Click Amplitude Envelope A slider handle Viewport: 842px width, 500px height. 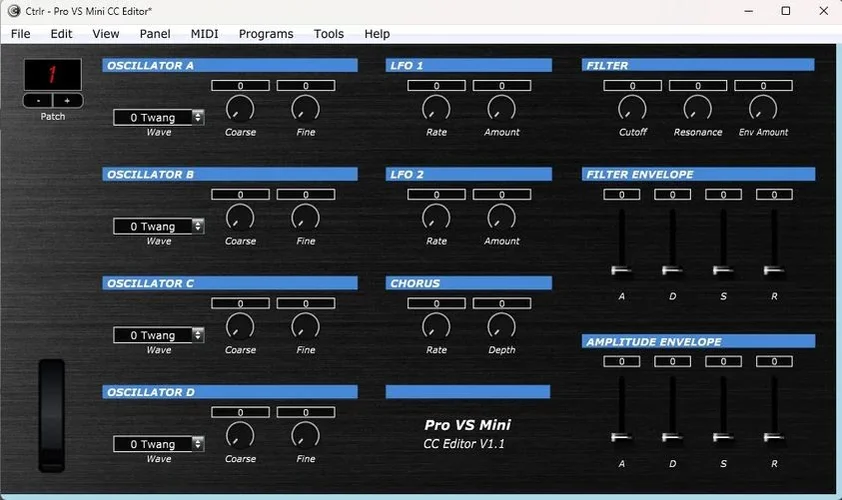pyautogui.click(x=621, y=437)
